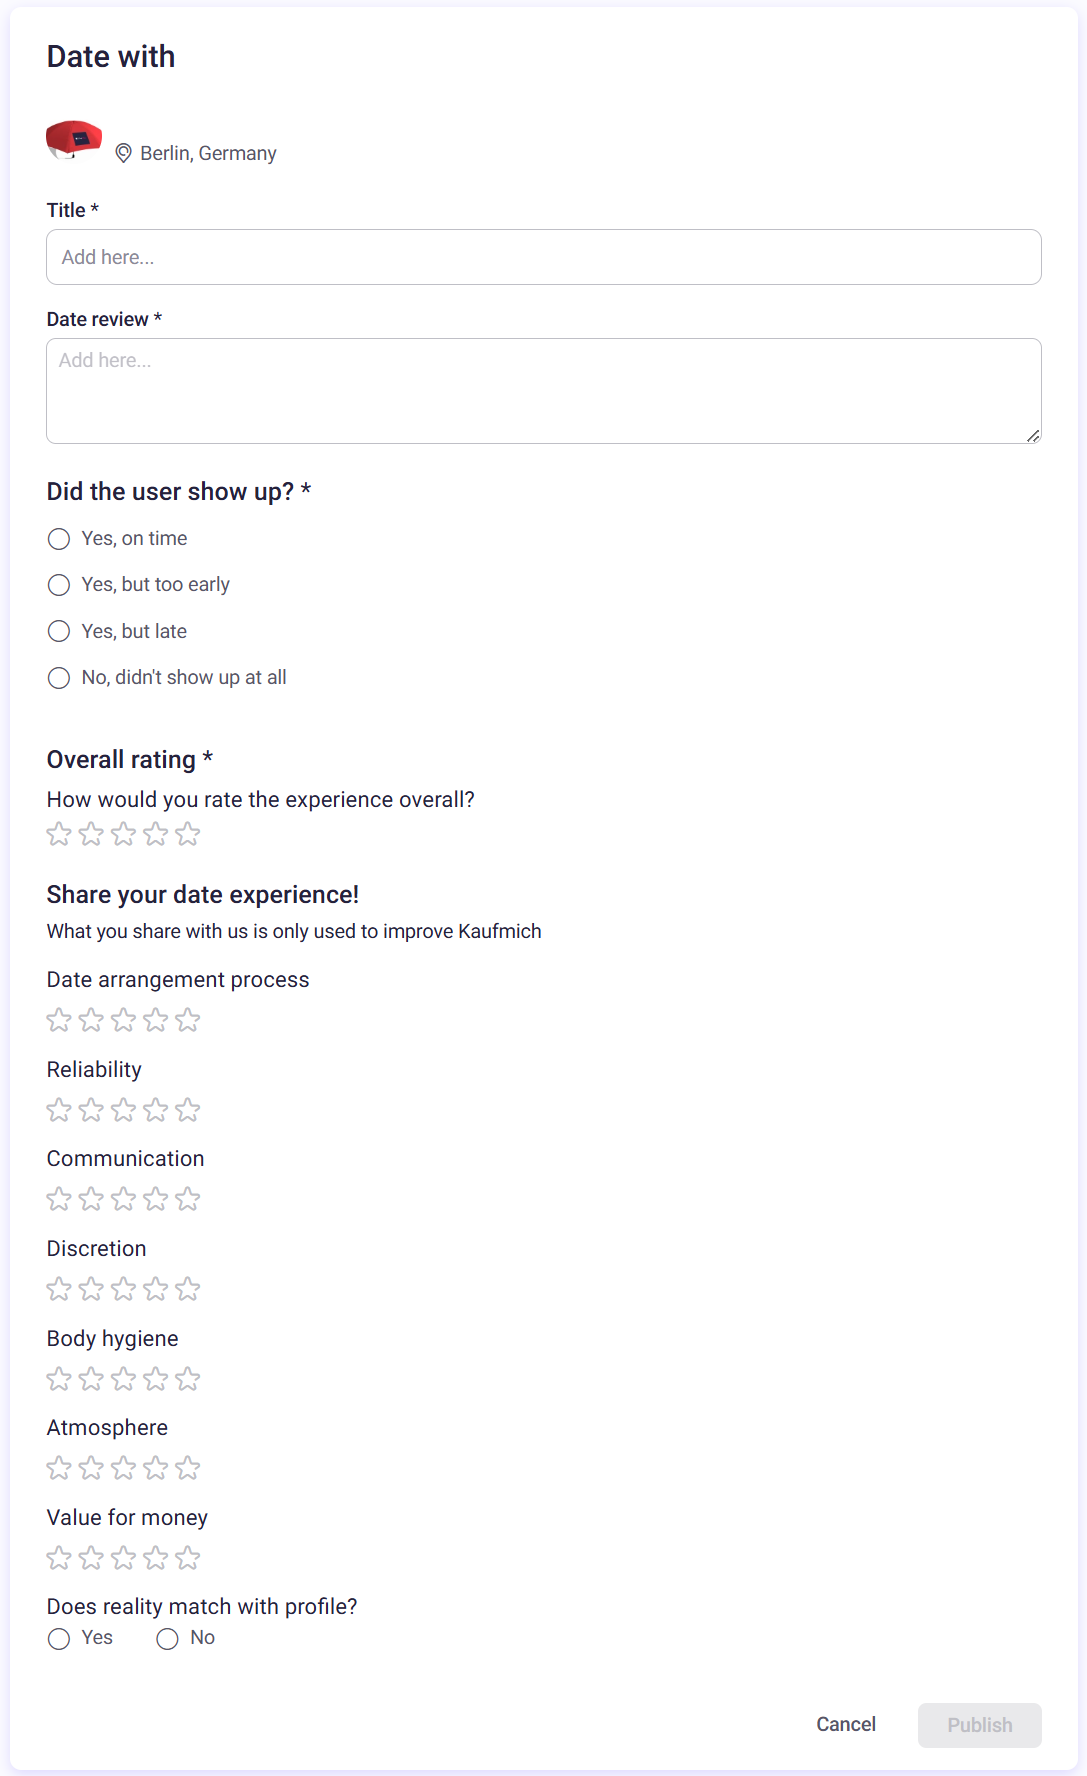Select 'Yes, on time' radio option
This screenshot has width=1087, height=1776.
coord(59,539)
